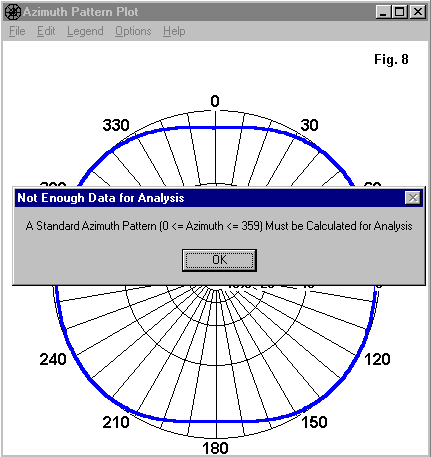Click the Fig. 8 label
The height and width of the screenshot is (457, 431).
(x=391, y=59)
